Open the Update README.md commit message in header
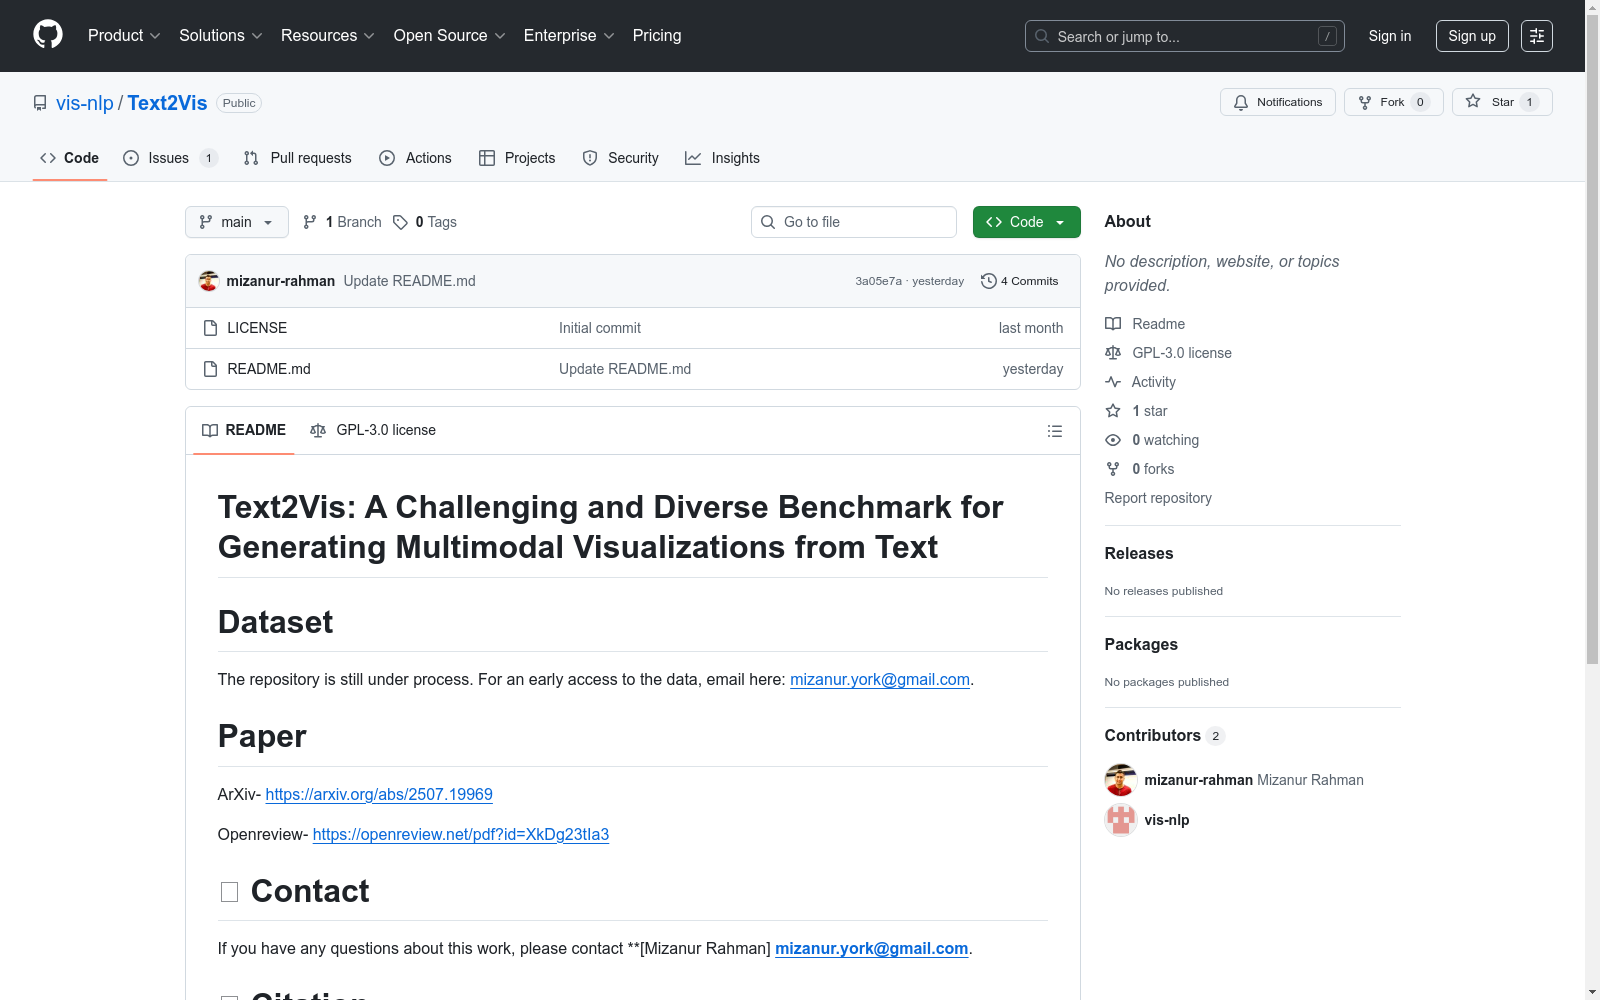 tap(410, 281)
